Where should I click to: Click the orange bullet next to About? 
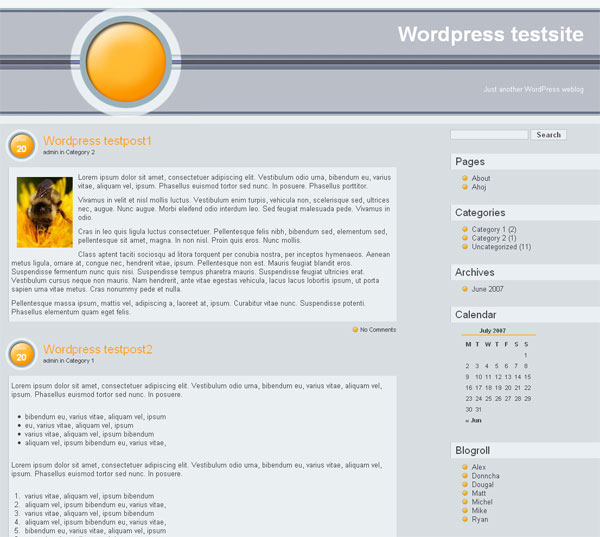coord(465,178)
